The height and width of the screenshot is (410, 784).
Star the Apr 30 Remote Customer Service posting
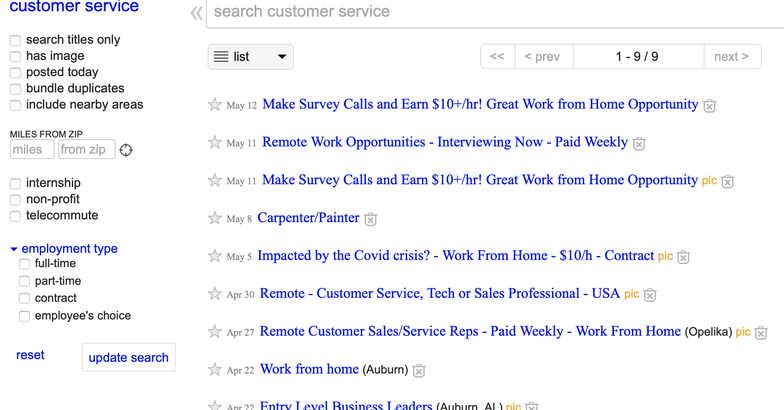point(214,294)
